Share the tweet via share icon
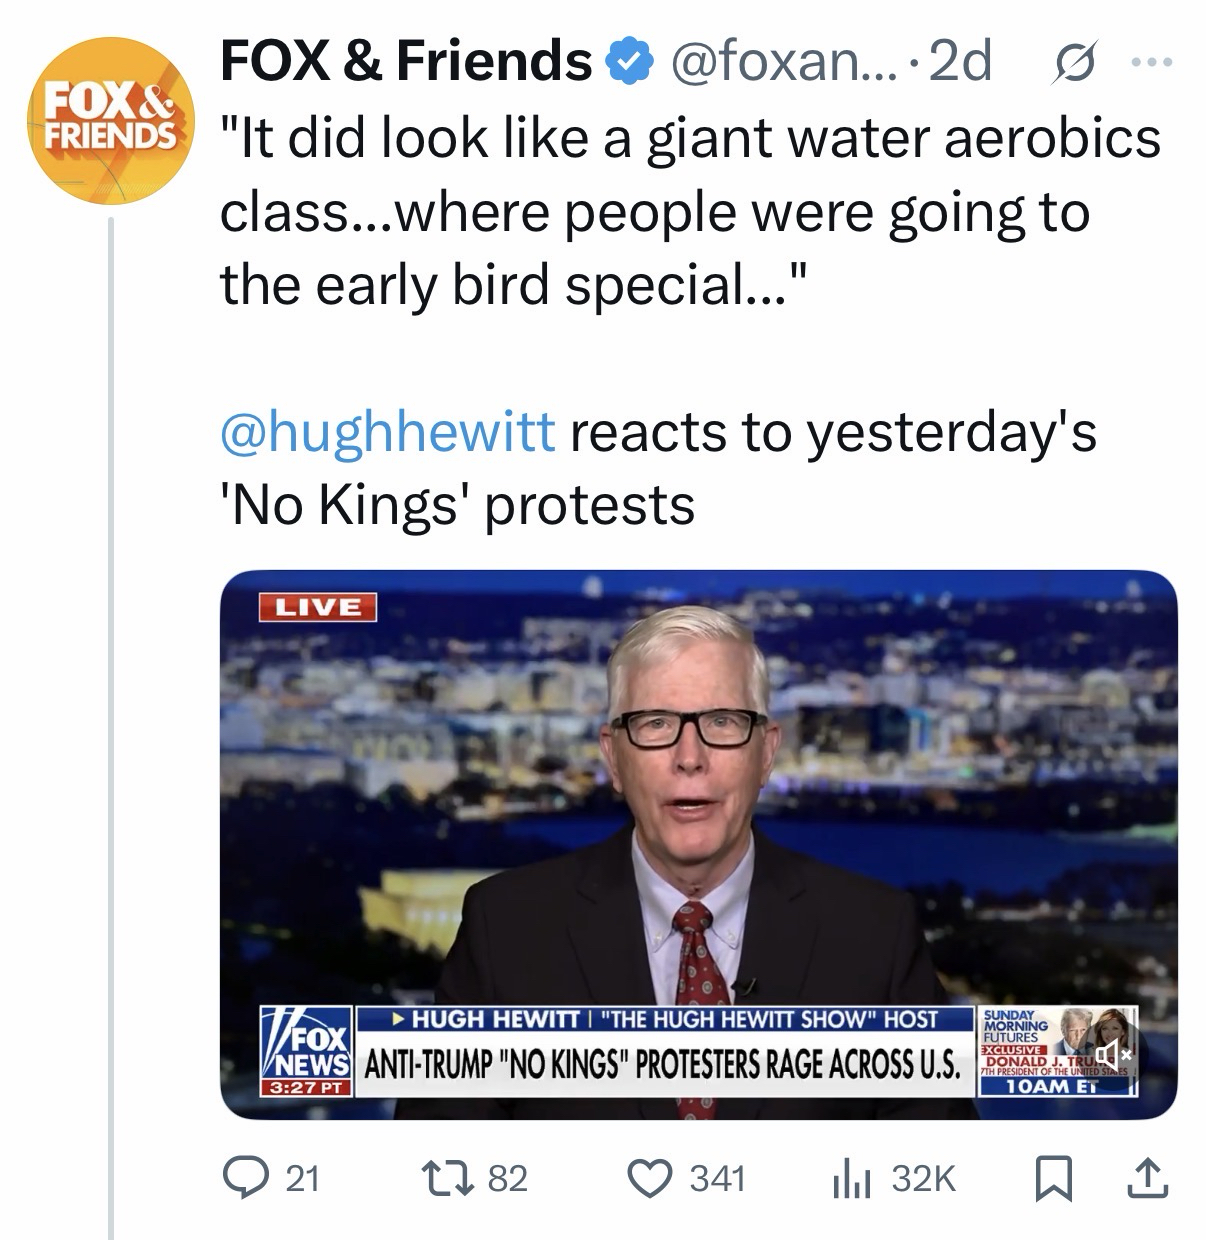The height and width of the screenshot is (1240, 1206). coord(1145,1178)
